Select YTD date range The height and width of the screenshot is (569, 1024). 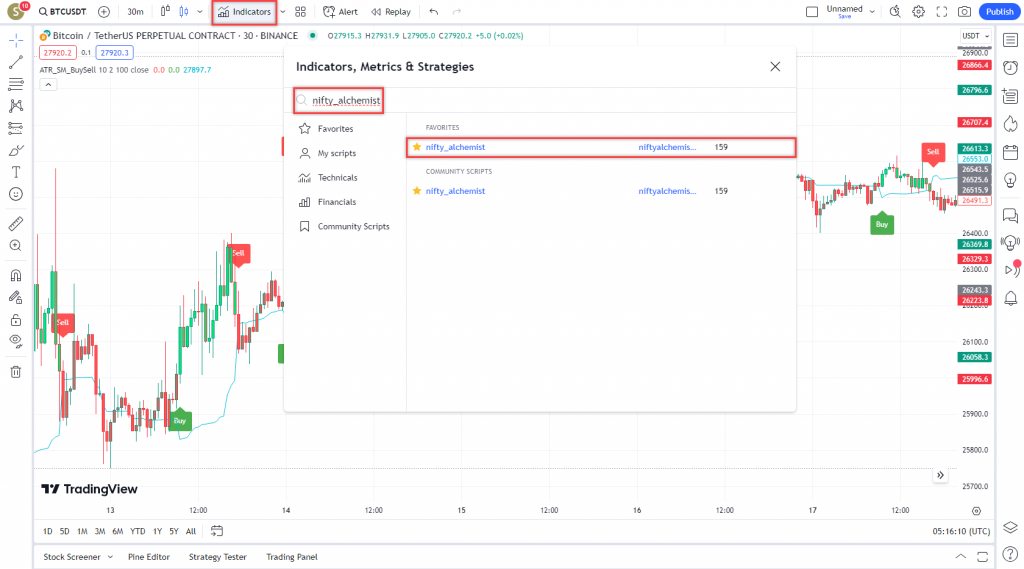pos(137,531)
